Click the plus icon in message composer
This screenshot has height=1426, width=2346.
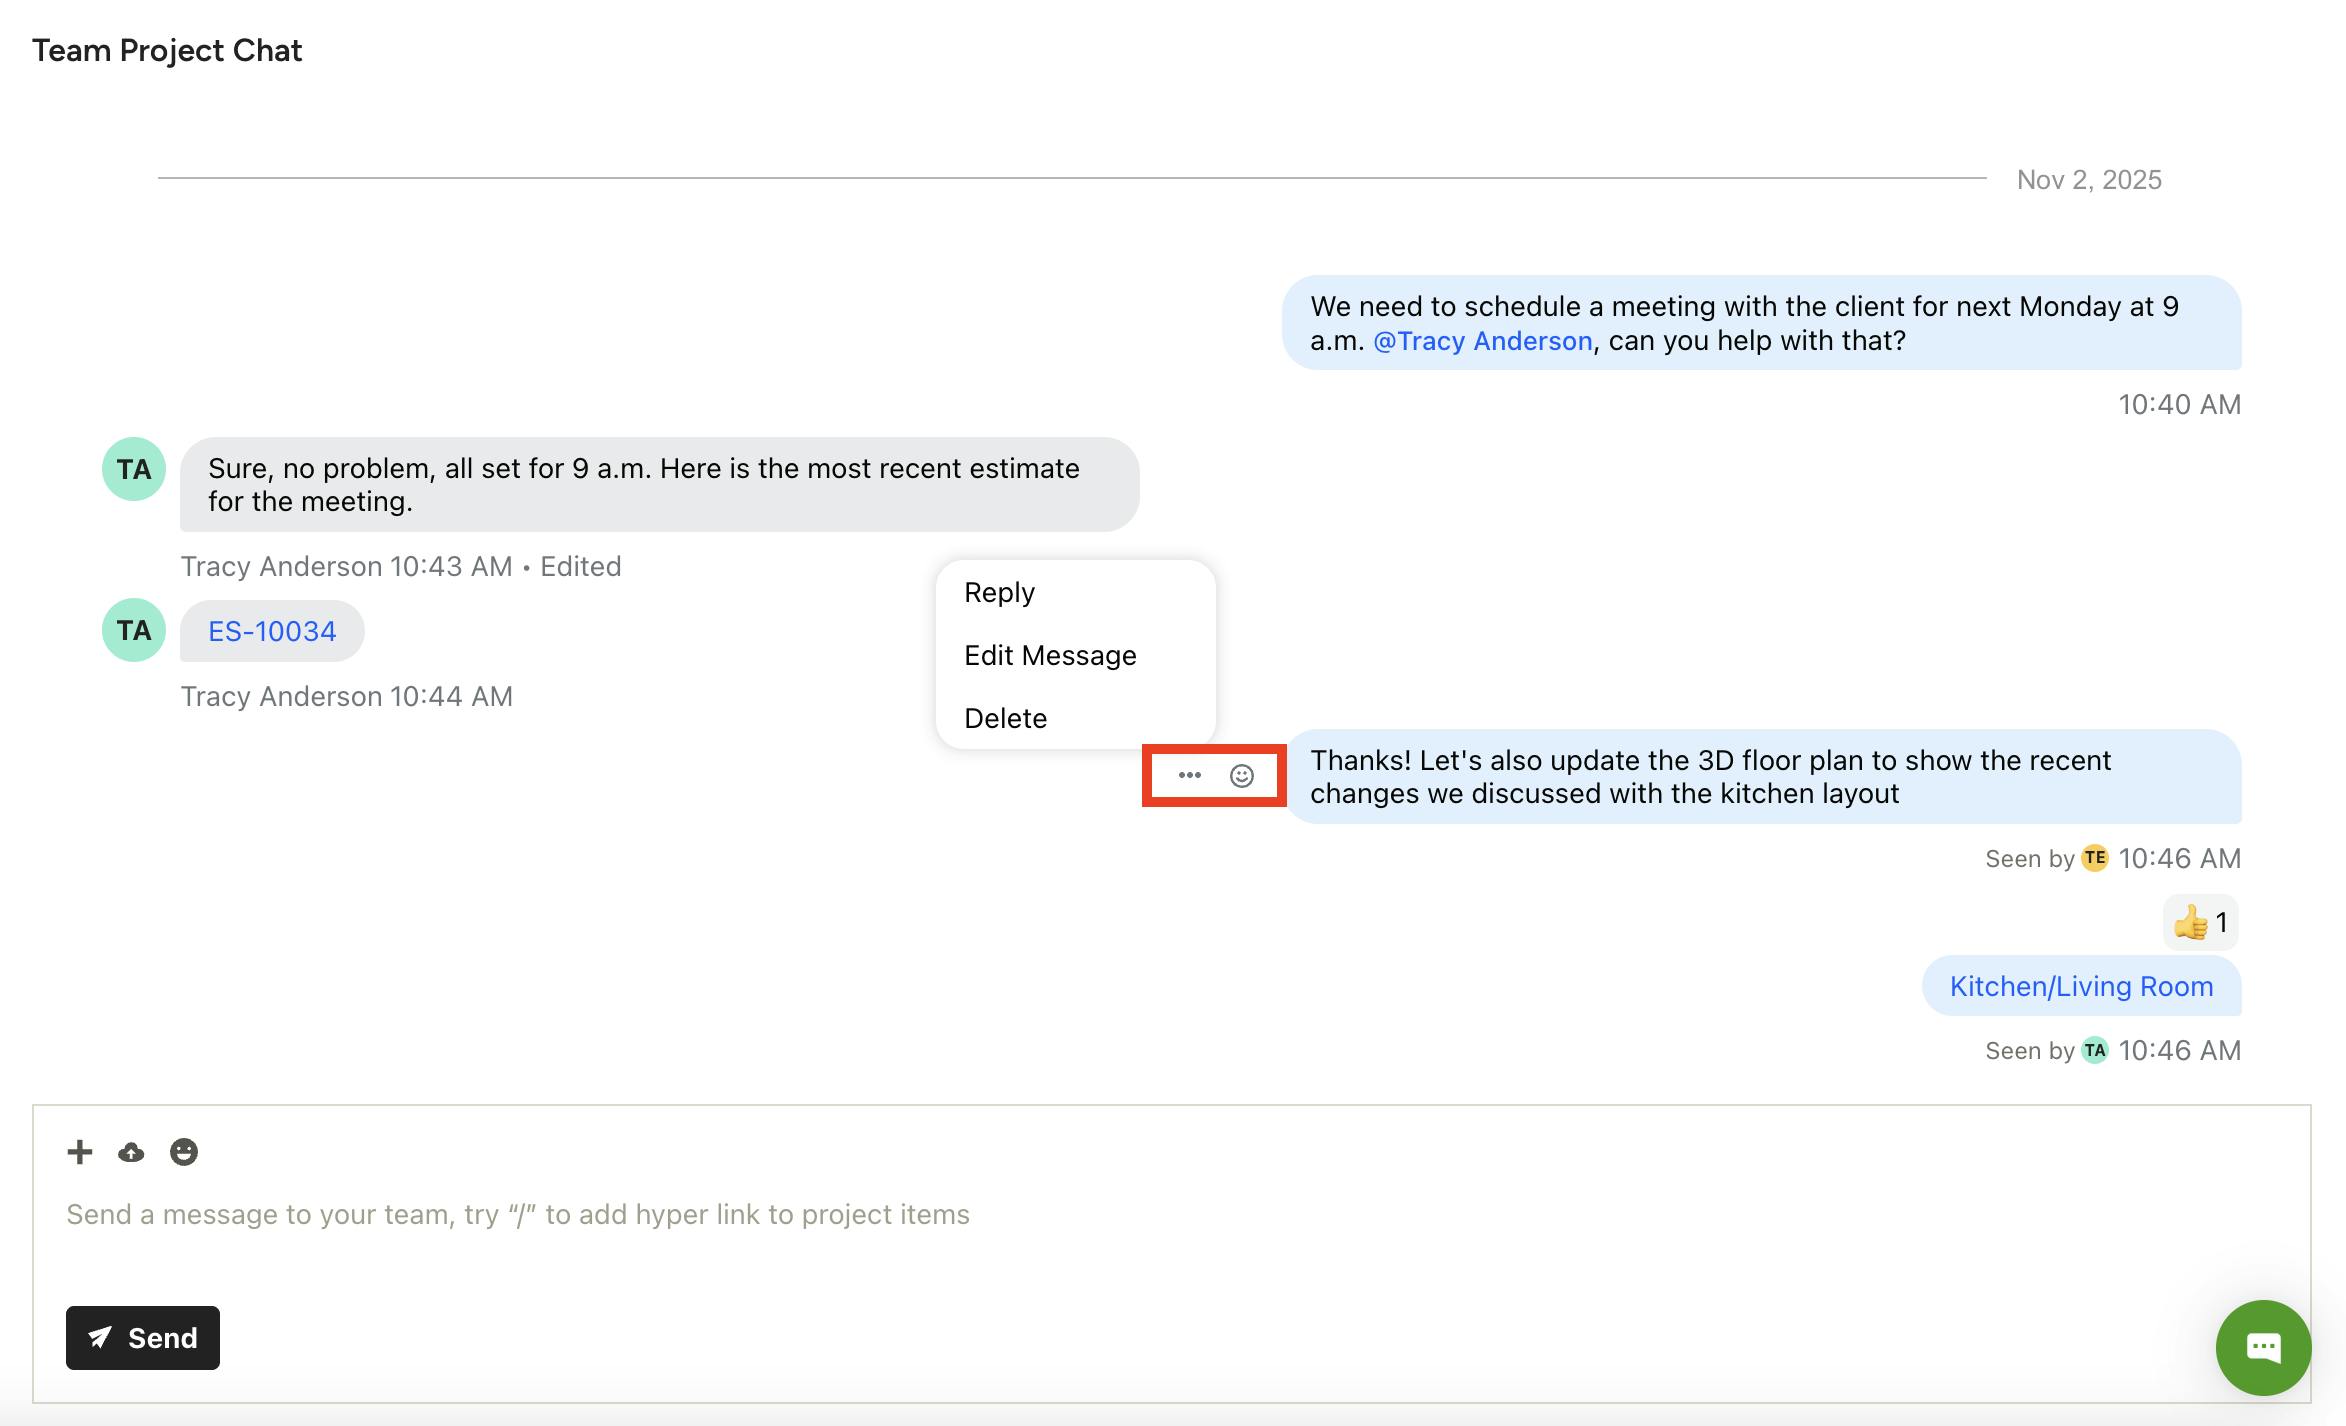pos(80,1152)
